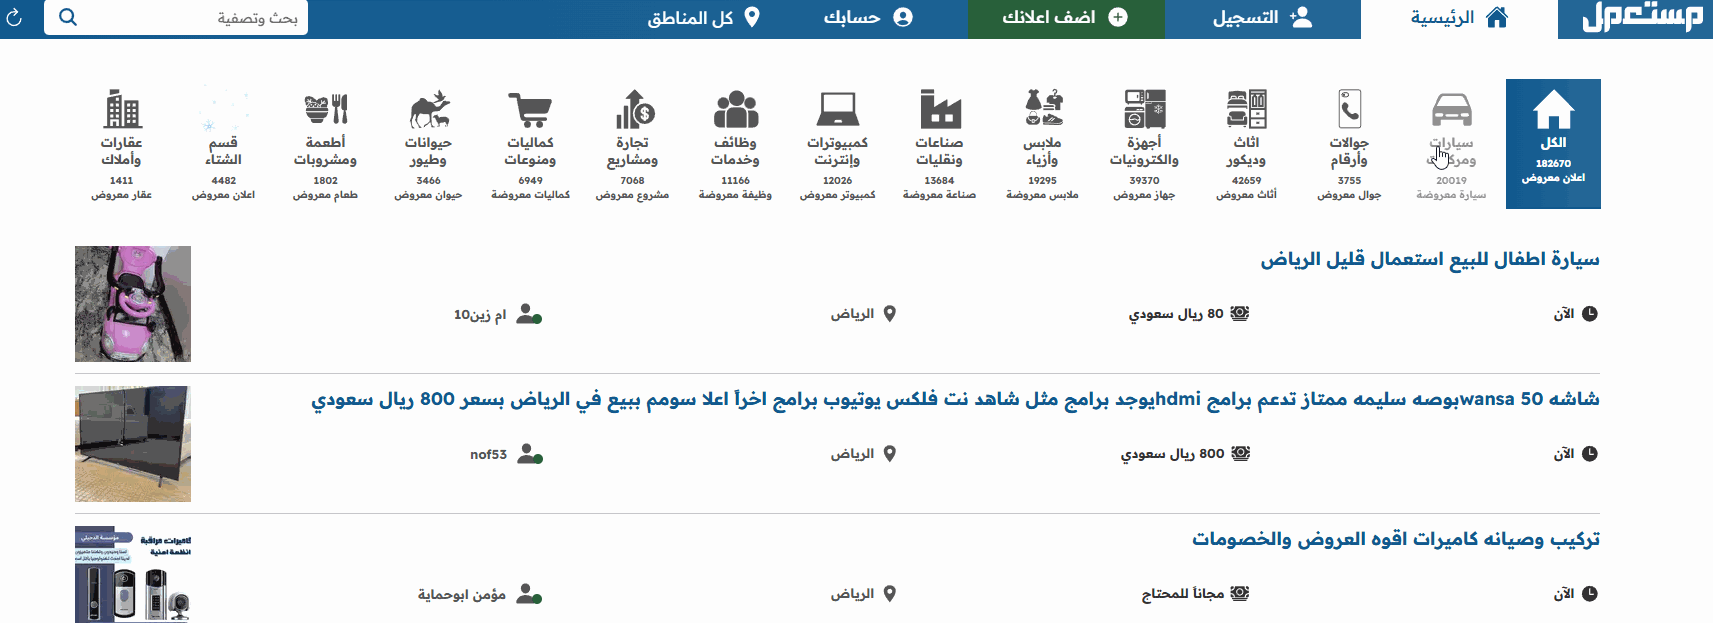
Task: Open the account menu
Action: pyautogui.click(x=867, y=18)
